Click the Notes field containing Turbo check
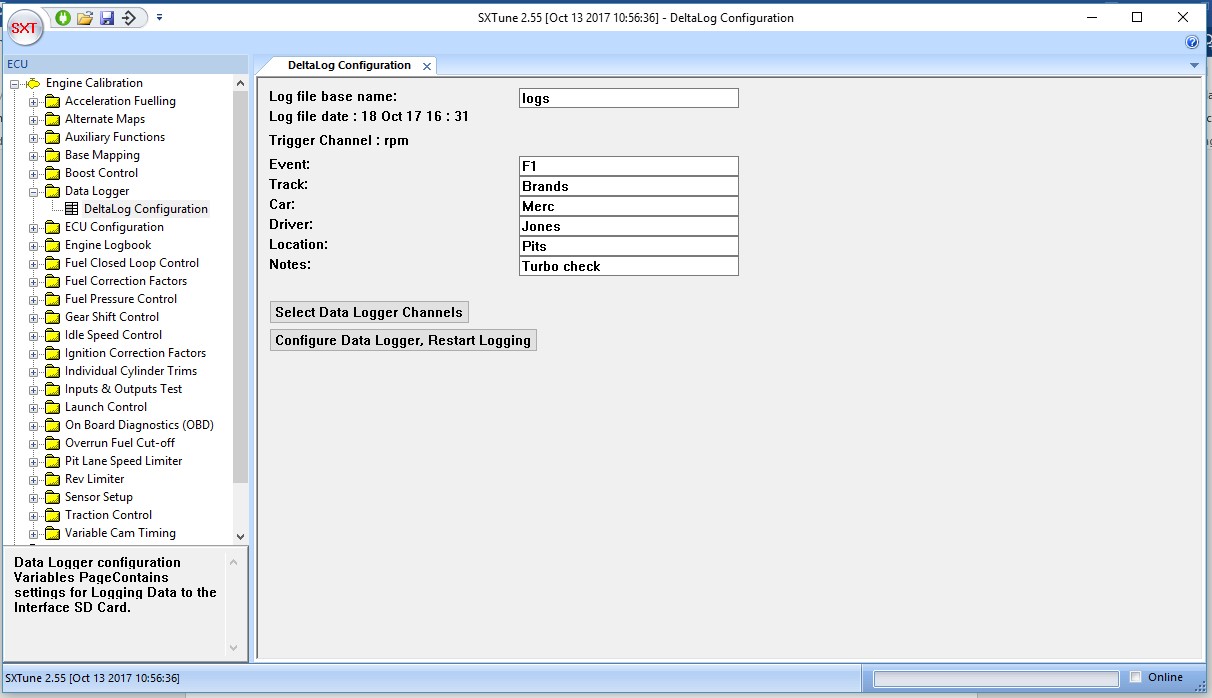 pos(628,266)
